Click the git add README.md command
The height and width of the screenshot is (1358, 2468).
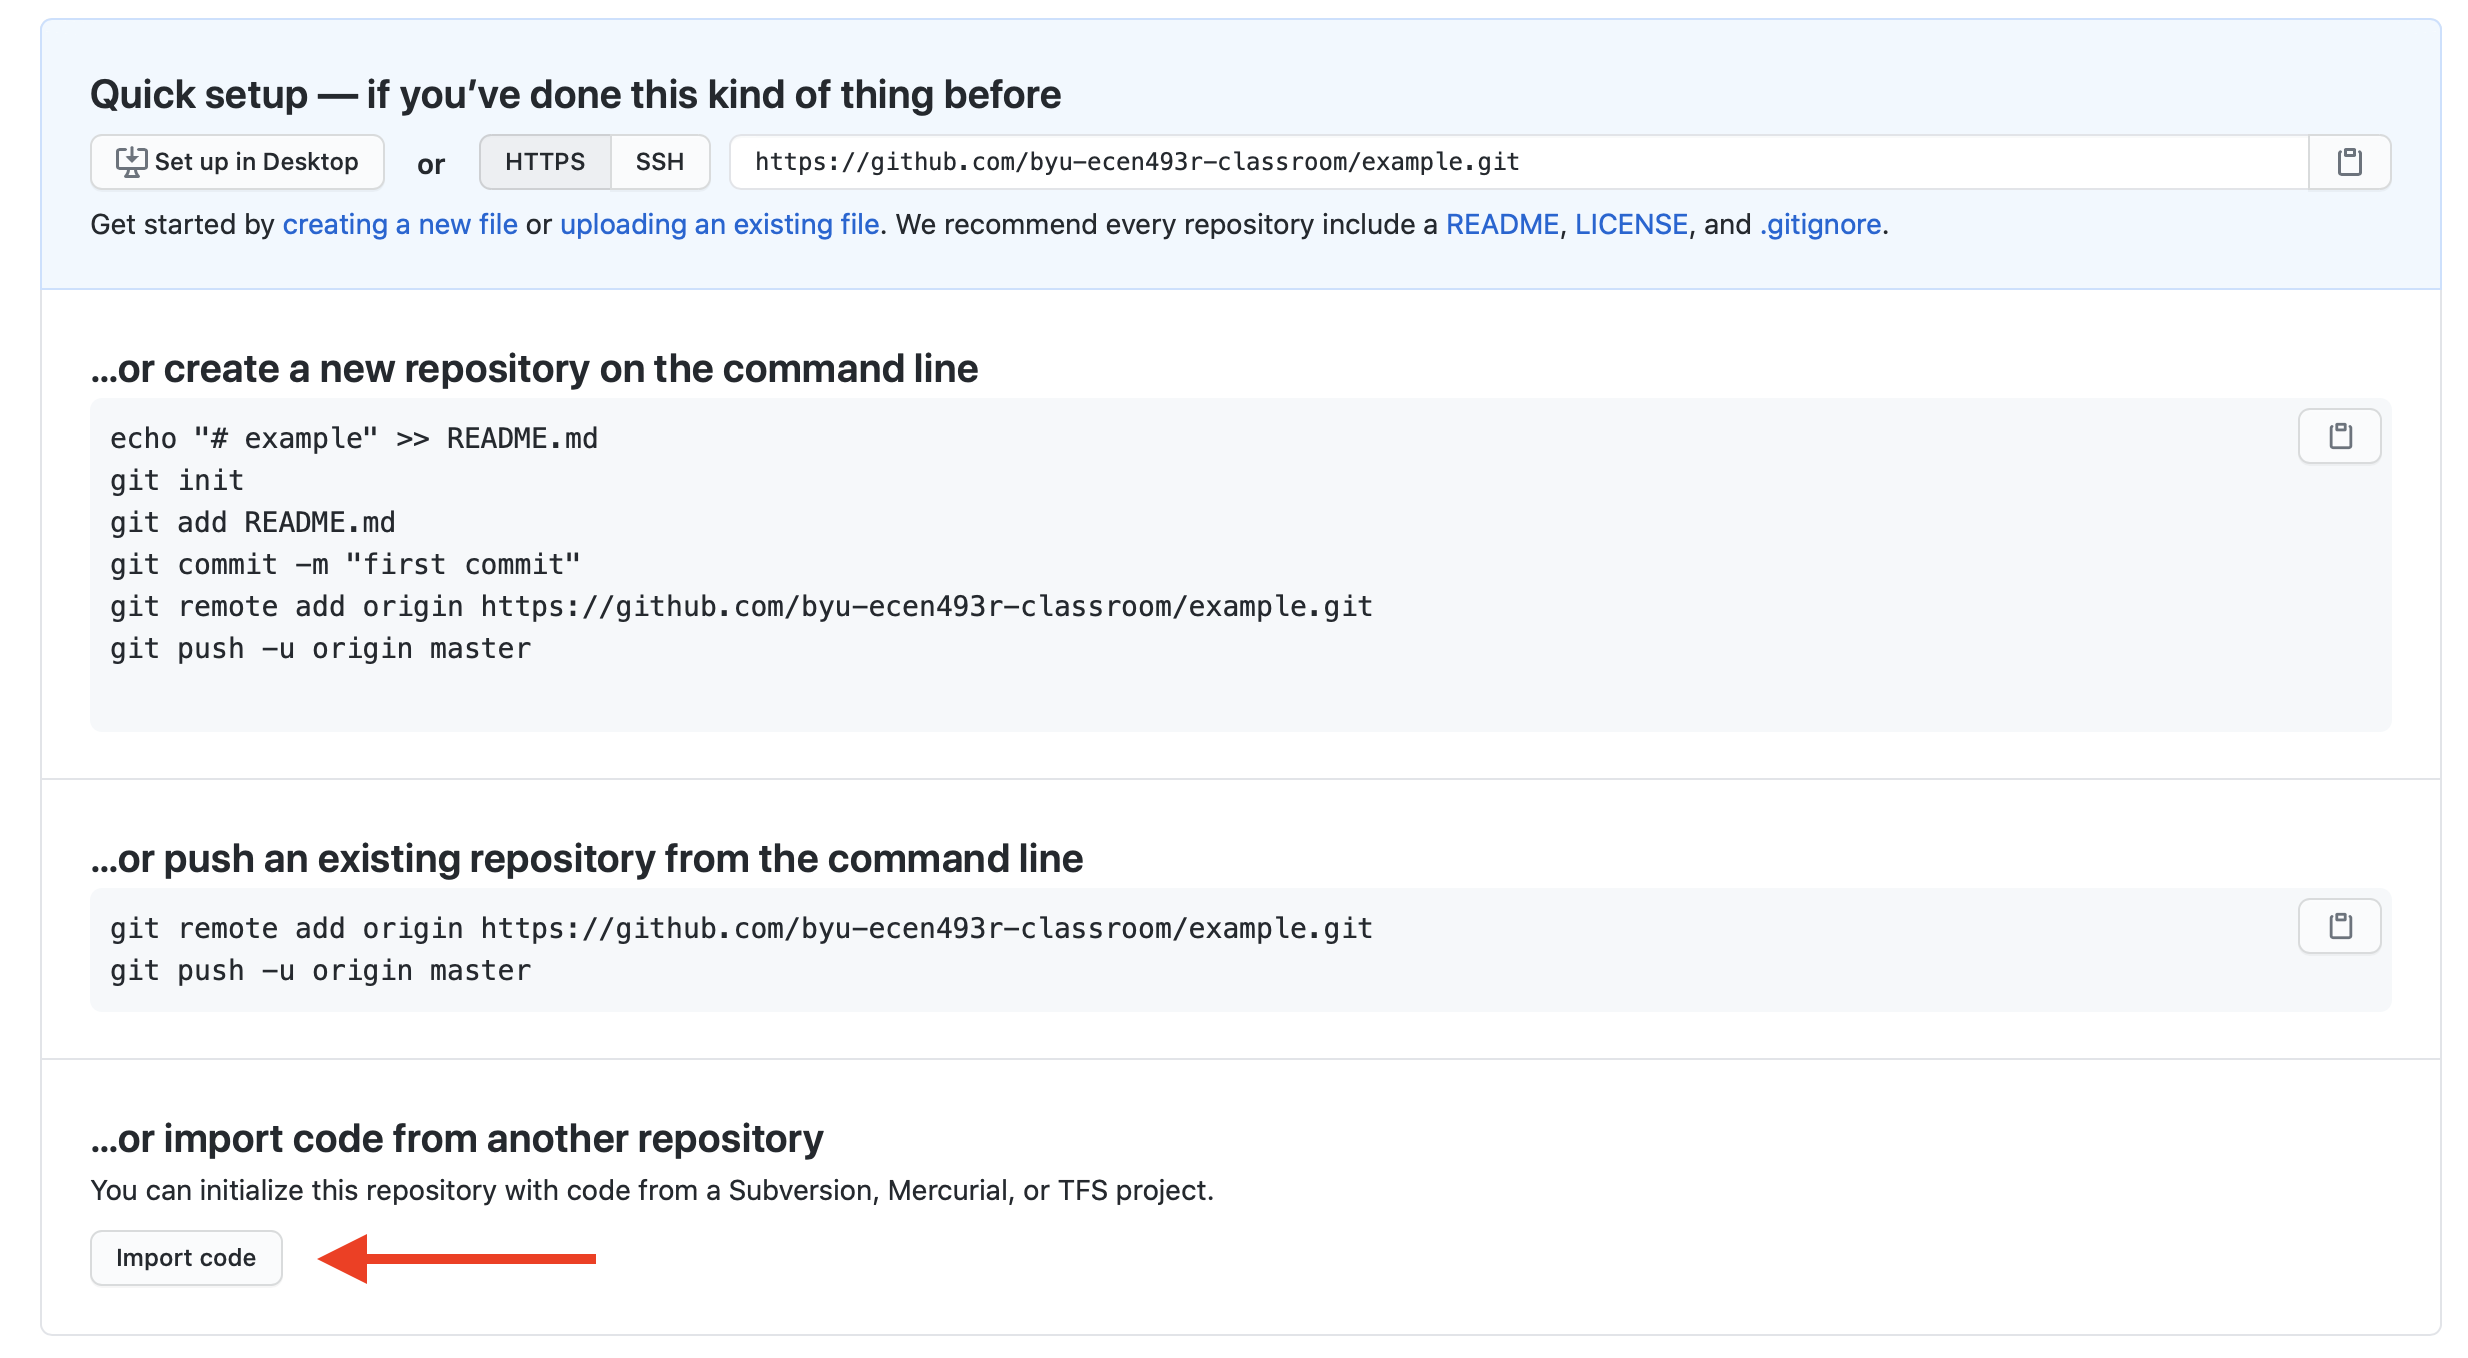[252, 521]
